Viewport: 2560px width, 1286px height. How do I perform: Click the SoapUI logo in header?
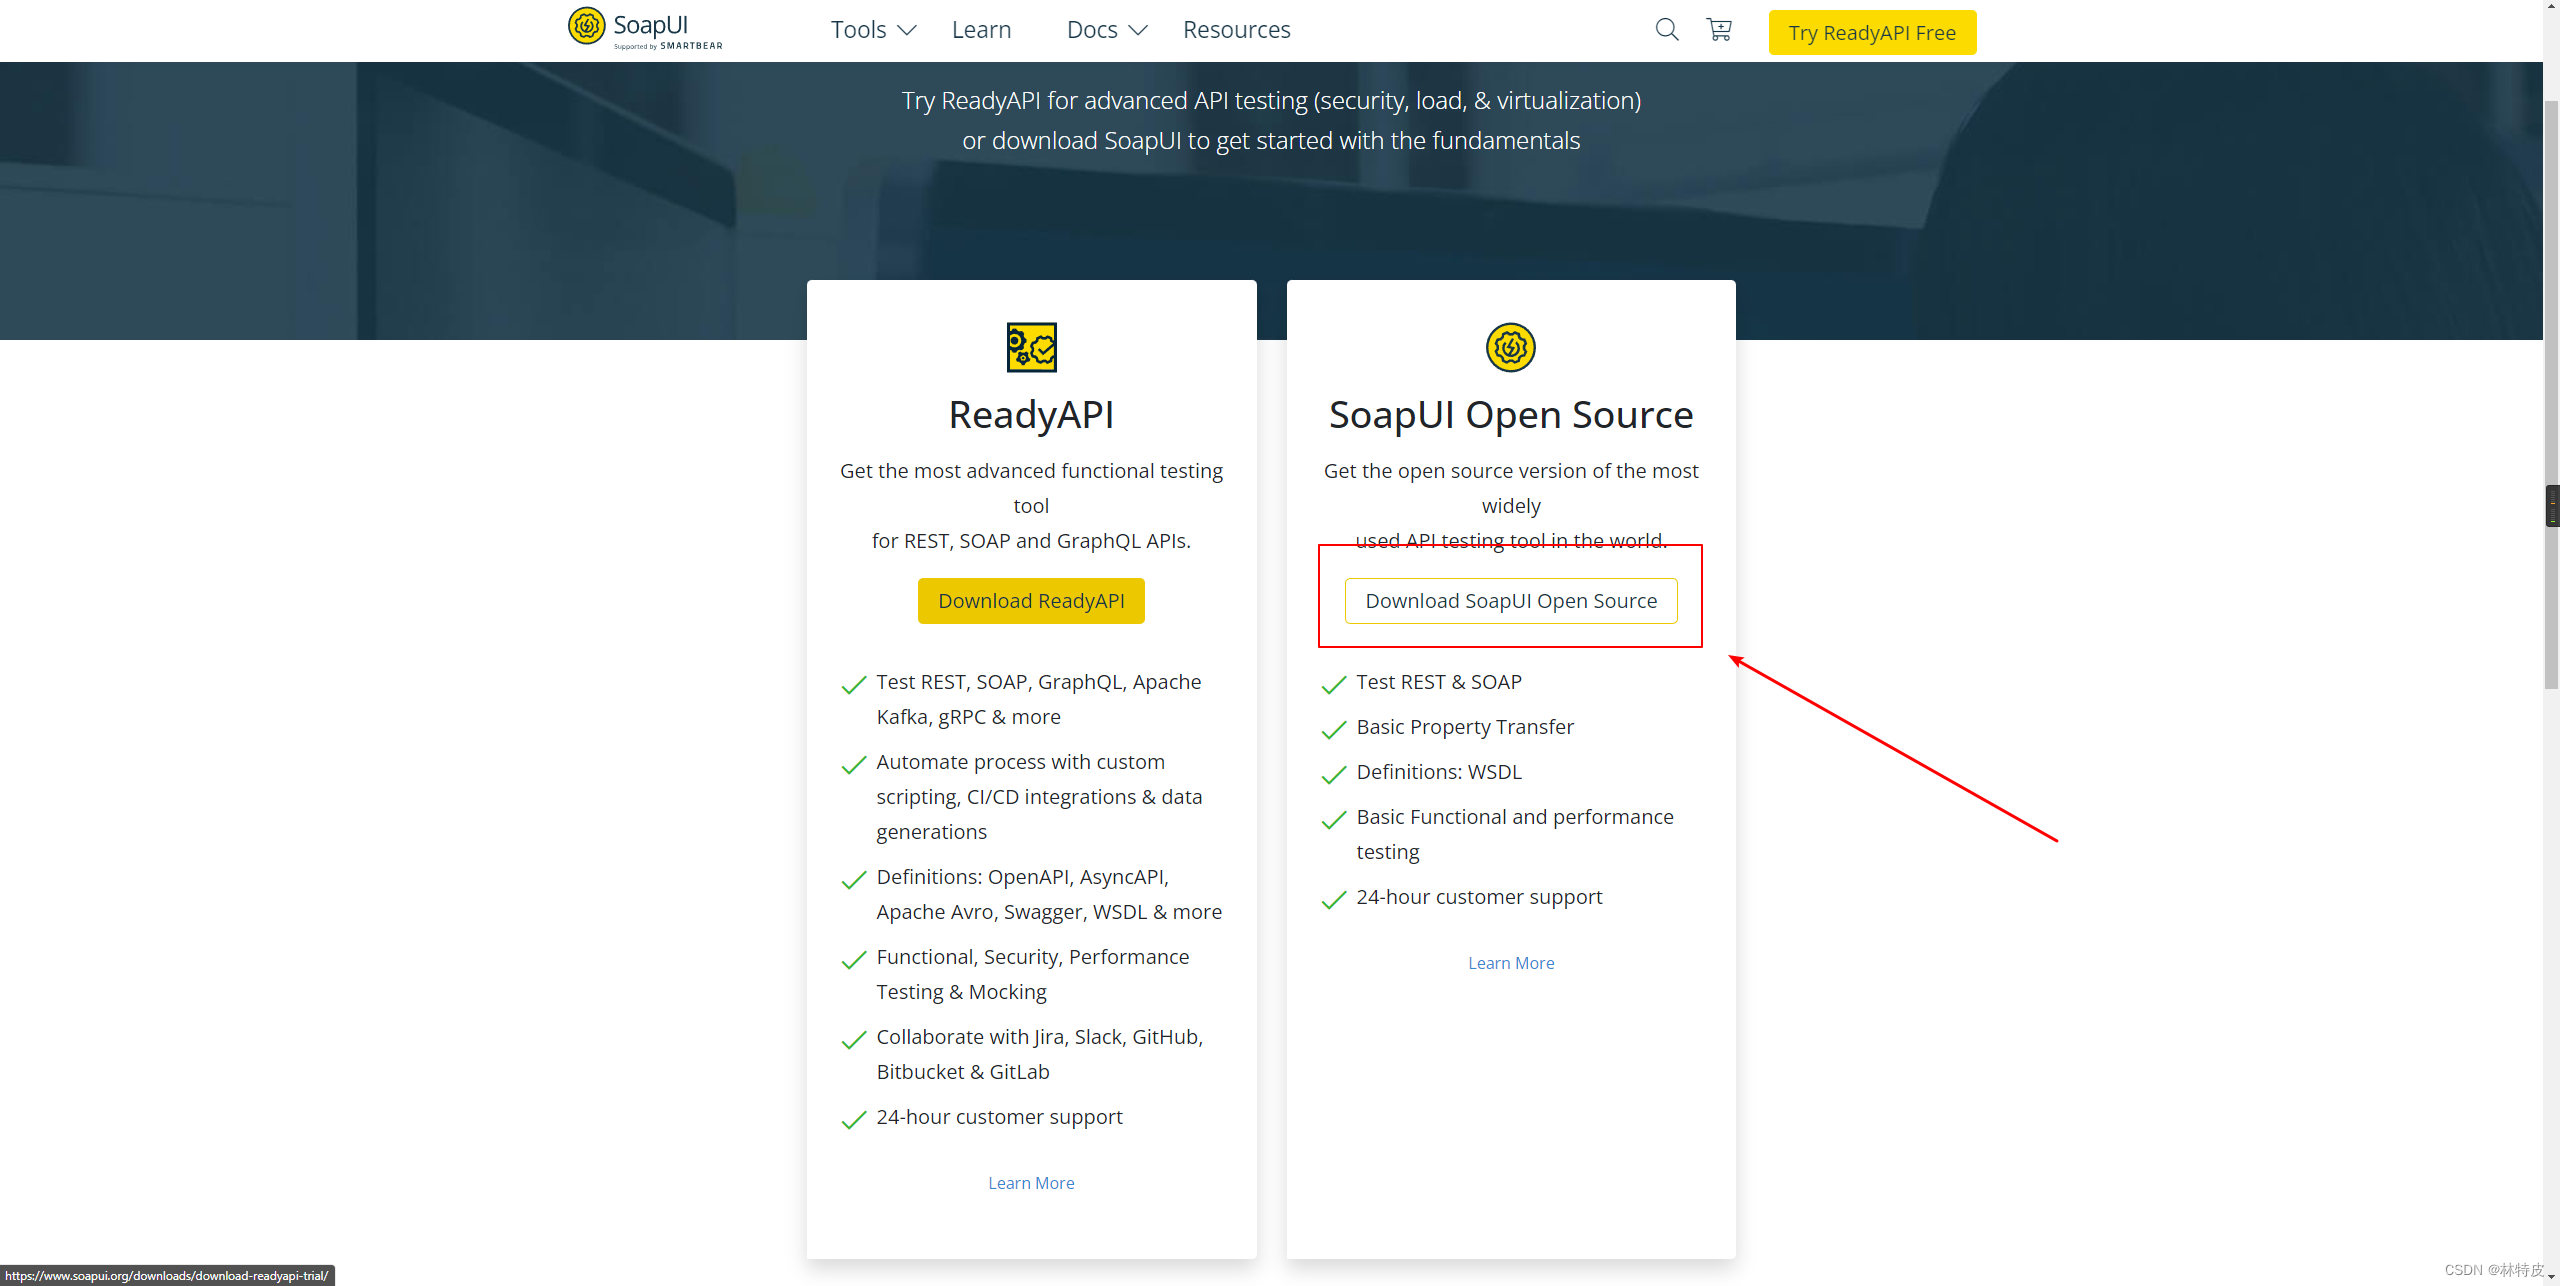click(x=645, y=29)
